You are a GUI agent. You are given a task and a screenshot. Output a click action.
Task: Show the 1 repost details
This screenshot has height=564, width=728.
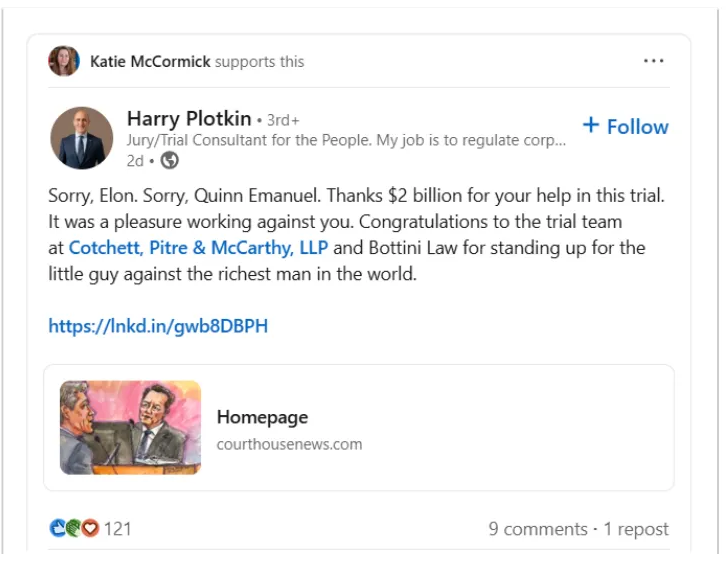[636, 529]
